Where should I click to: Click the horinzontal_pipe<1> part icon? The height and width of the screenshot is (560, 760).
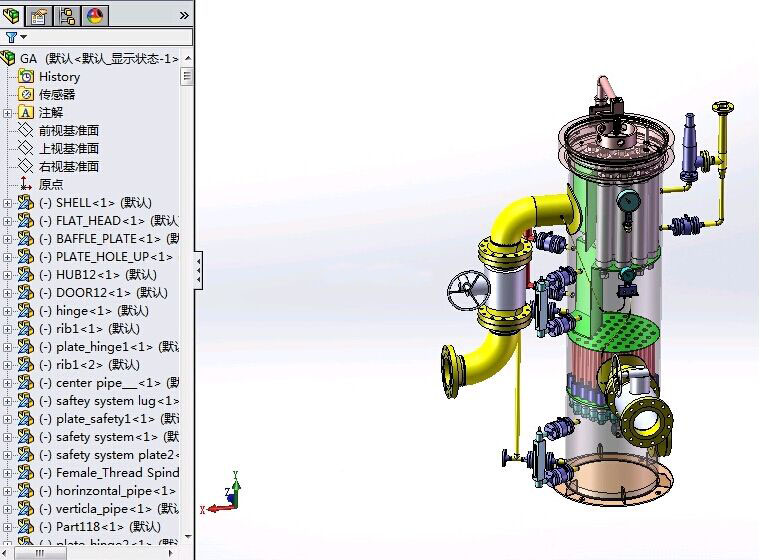pyautogui.click(x=25, y=491)
